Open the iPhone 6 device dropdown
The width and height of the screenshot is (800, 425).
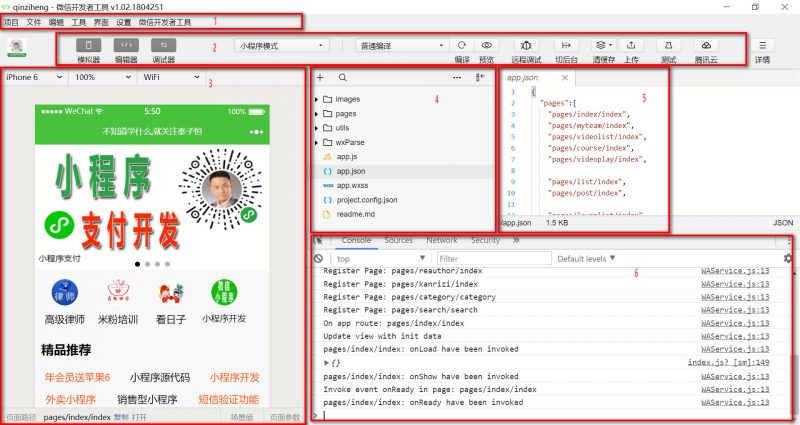click(34, 77)
